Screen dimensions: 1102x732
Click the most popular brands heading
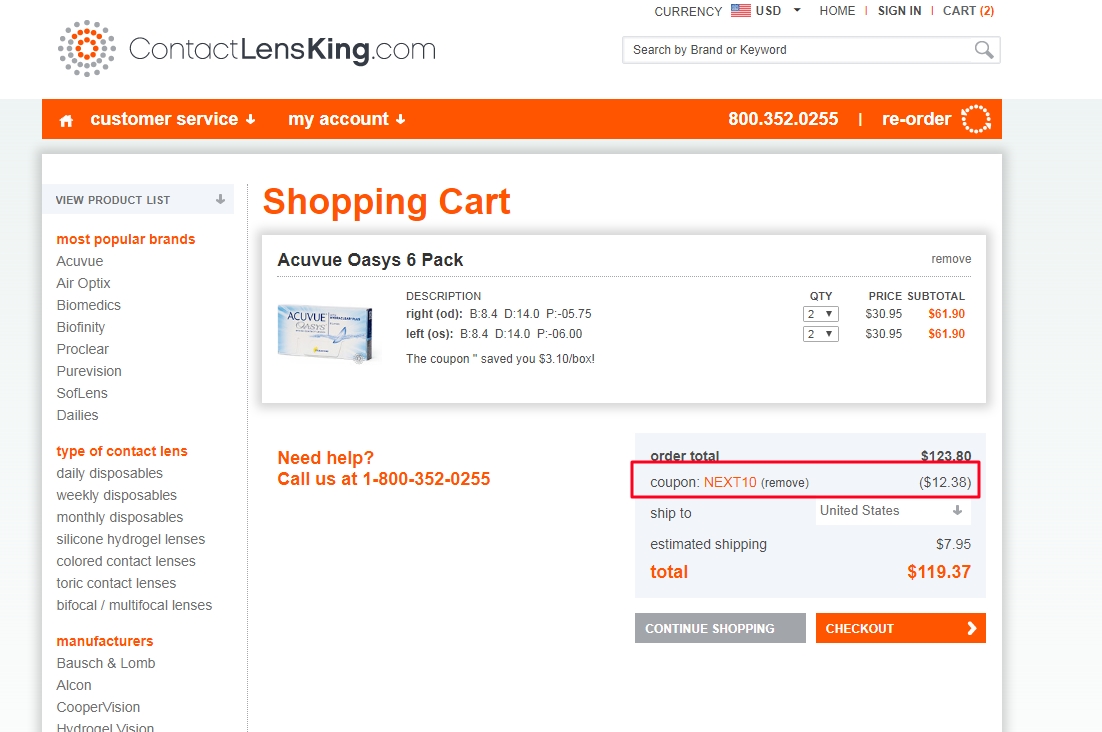click(x=126, y=240)
